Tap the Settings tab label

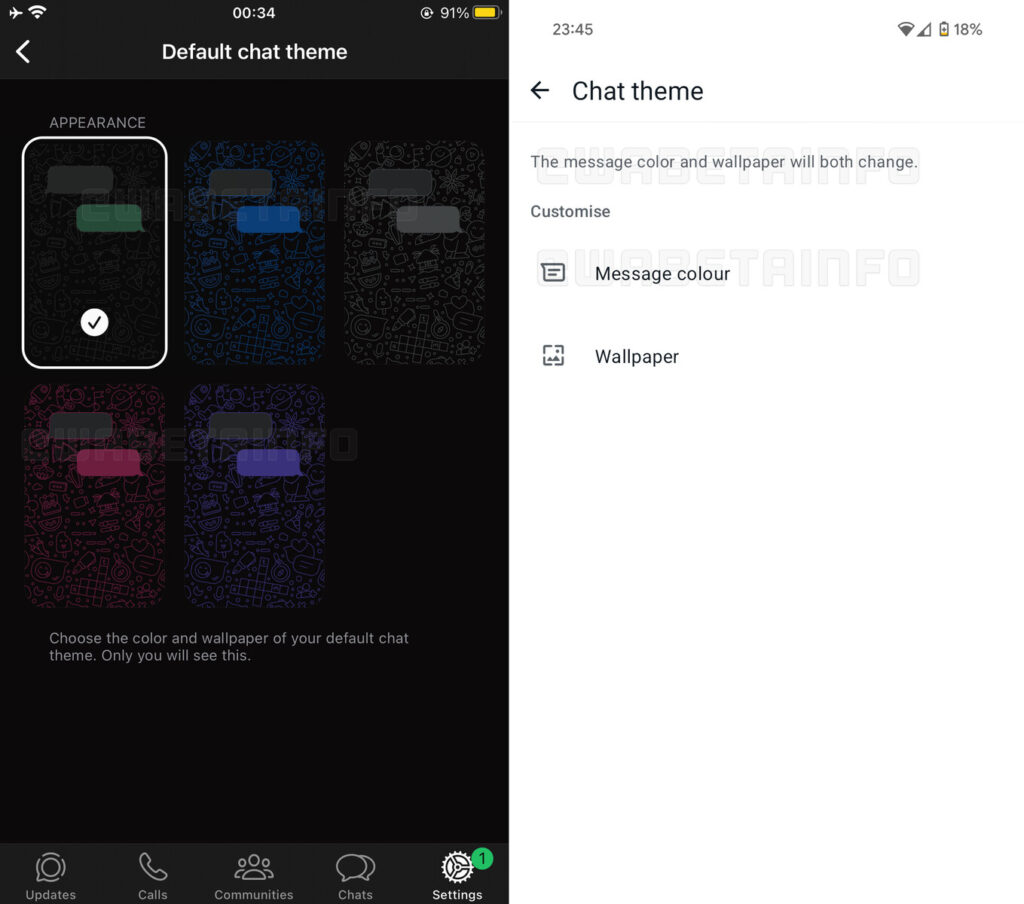point(457,895)
